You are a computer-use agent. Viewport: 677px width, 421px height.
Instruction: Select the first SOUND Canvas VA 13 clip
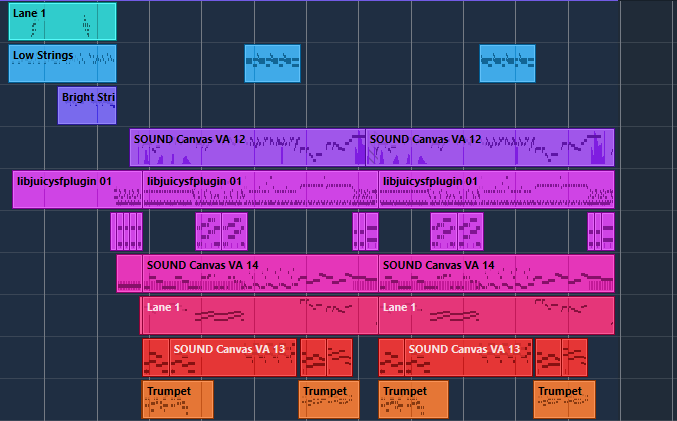click(233, 358)
